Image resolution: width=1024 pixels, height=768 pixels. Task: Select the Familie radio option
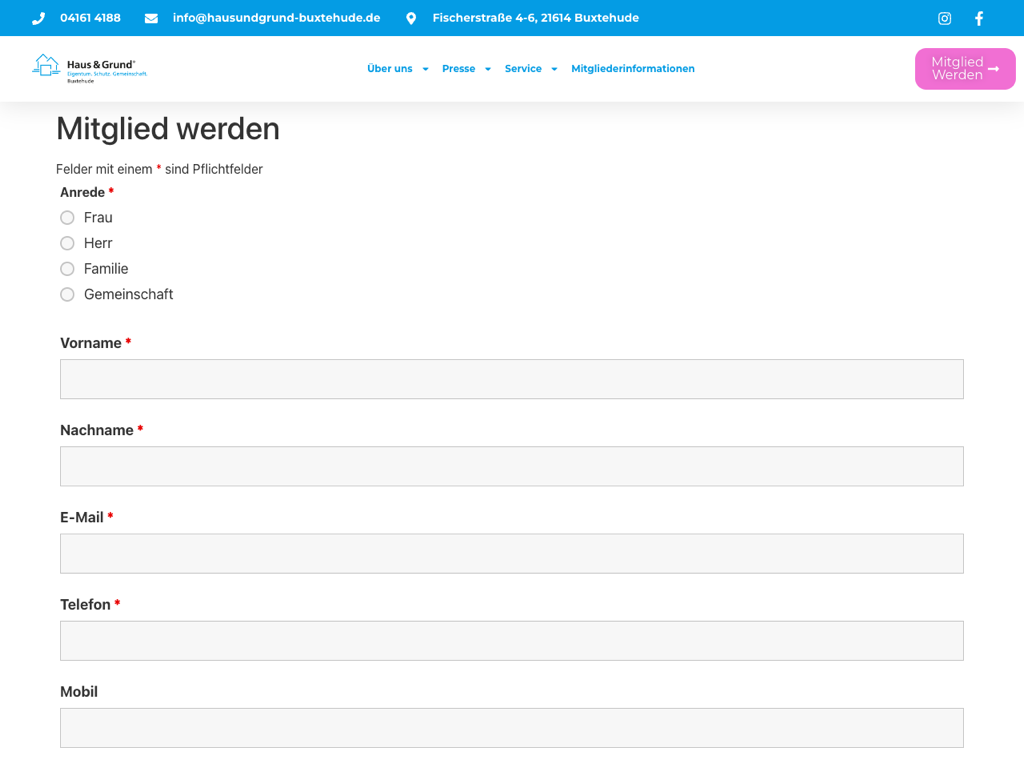pyautogui.click(x=67, y=268)
